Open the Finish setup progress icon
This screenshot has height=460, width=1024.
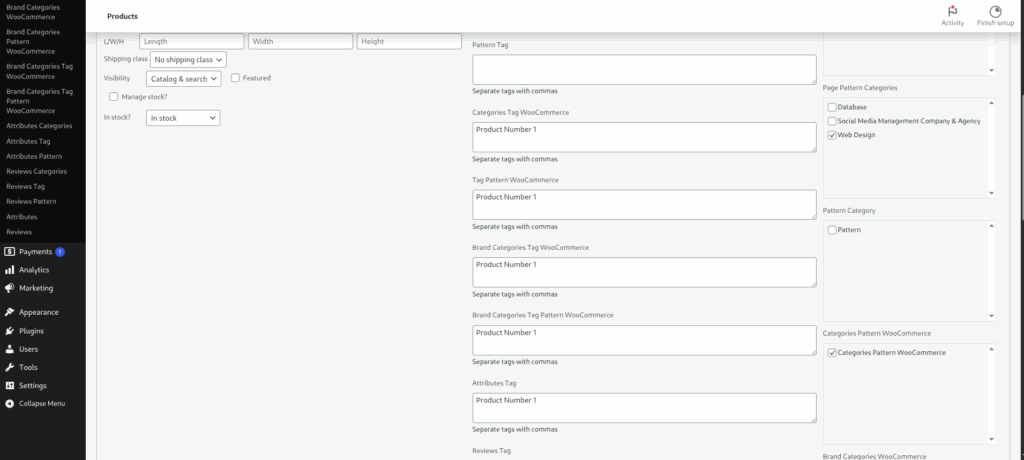pos(995,11)
